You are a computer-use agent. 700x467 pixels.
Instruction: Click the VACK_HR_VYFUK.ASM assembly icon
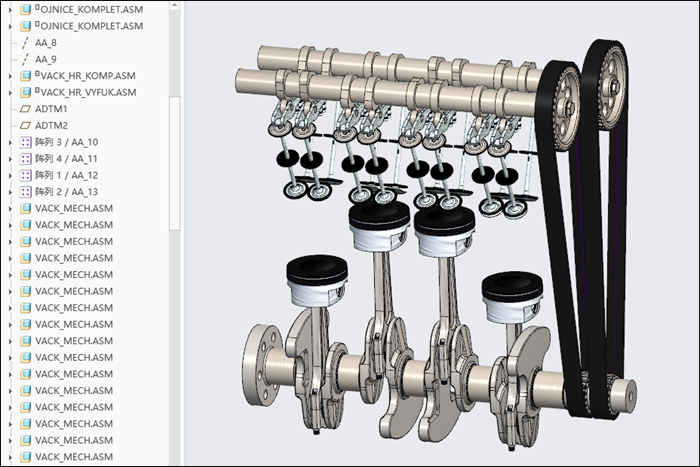[26, 92]
